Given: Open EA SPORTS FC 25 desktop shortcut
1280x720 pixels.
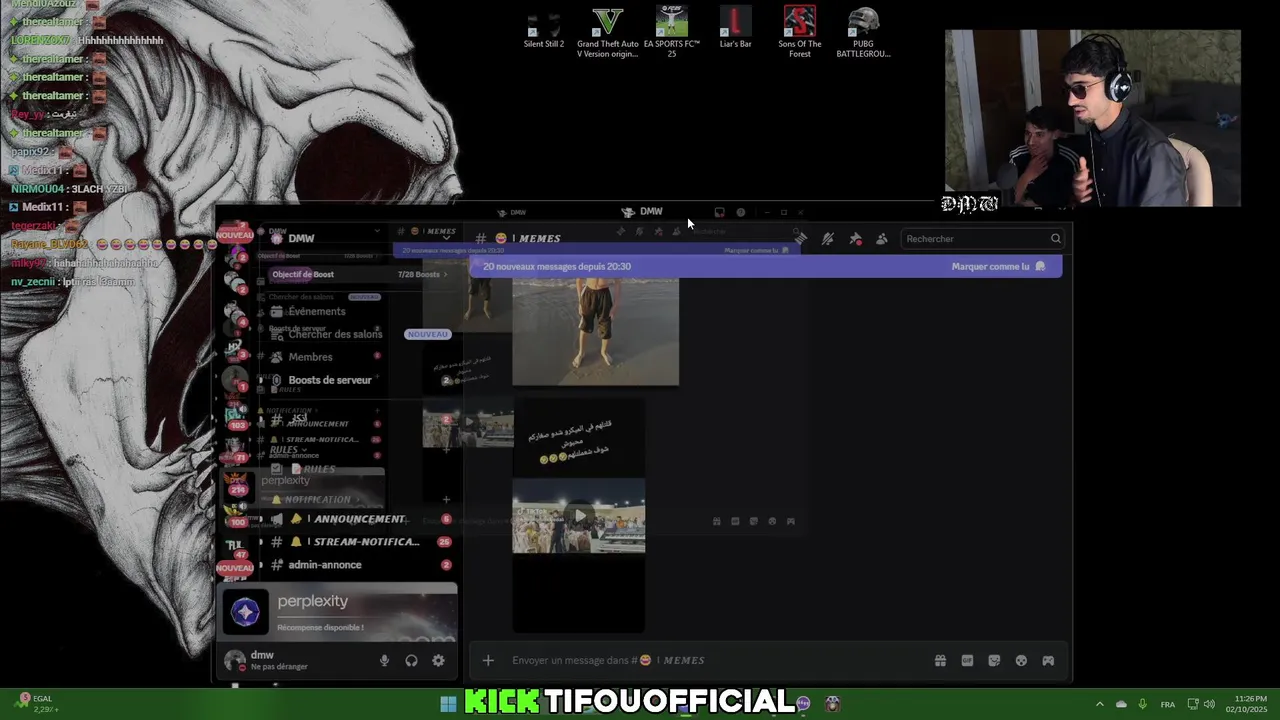Looking at the screenshot, I should point(672,33).
